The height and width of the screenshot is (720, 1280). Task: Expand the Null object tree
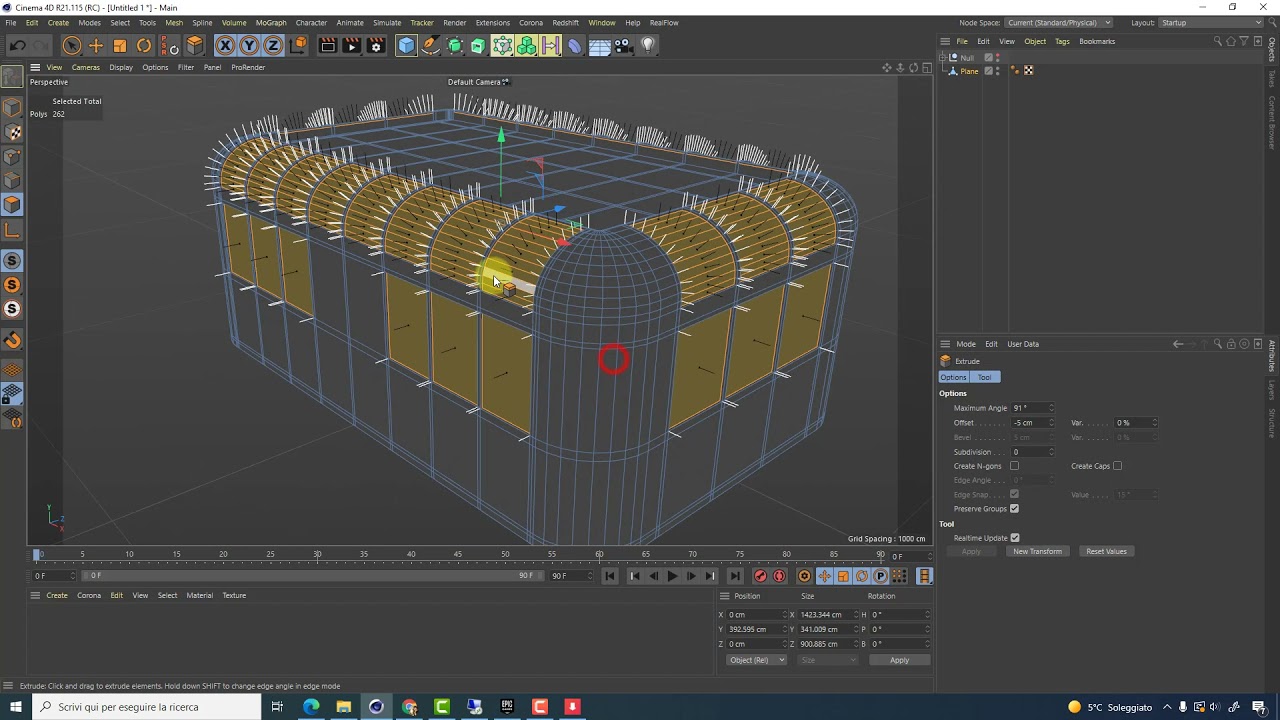943,58
